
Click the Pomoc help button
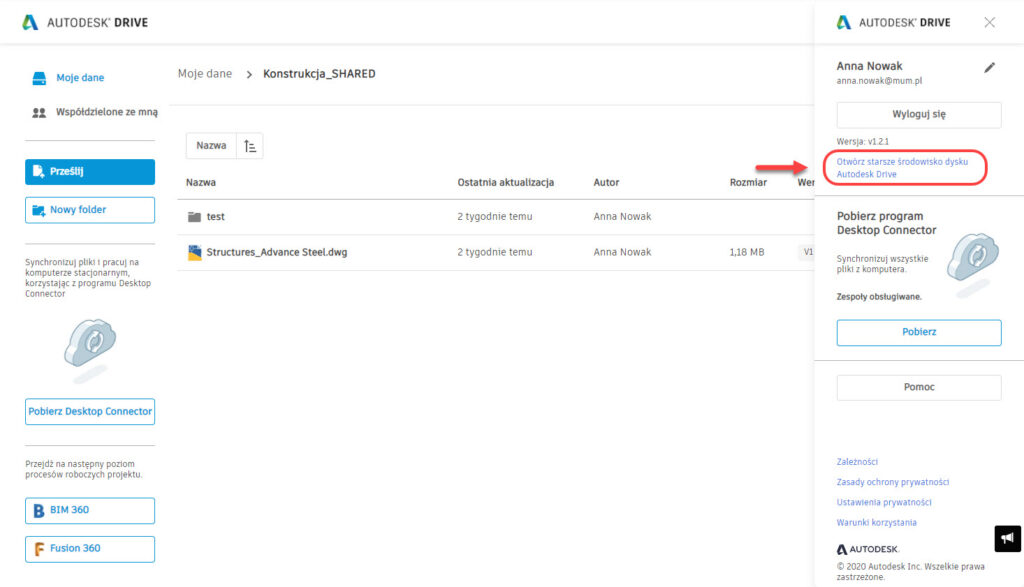click(918, 387)
